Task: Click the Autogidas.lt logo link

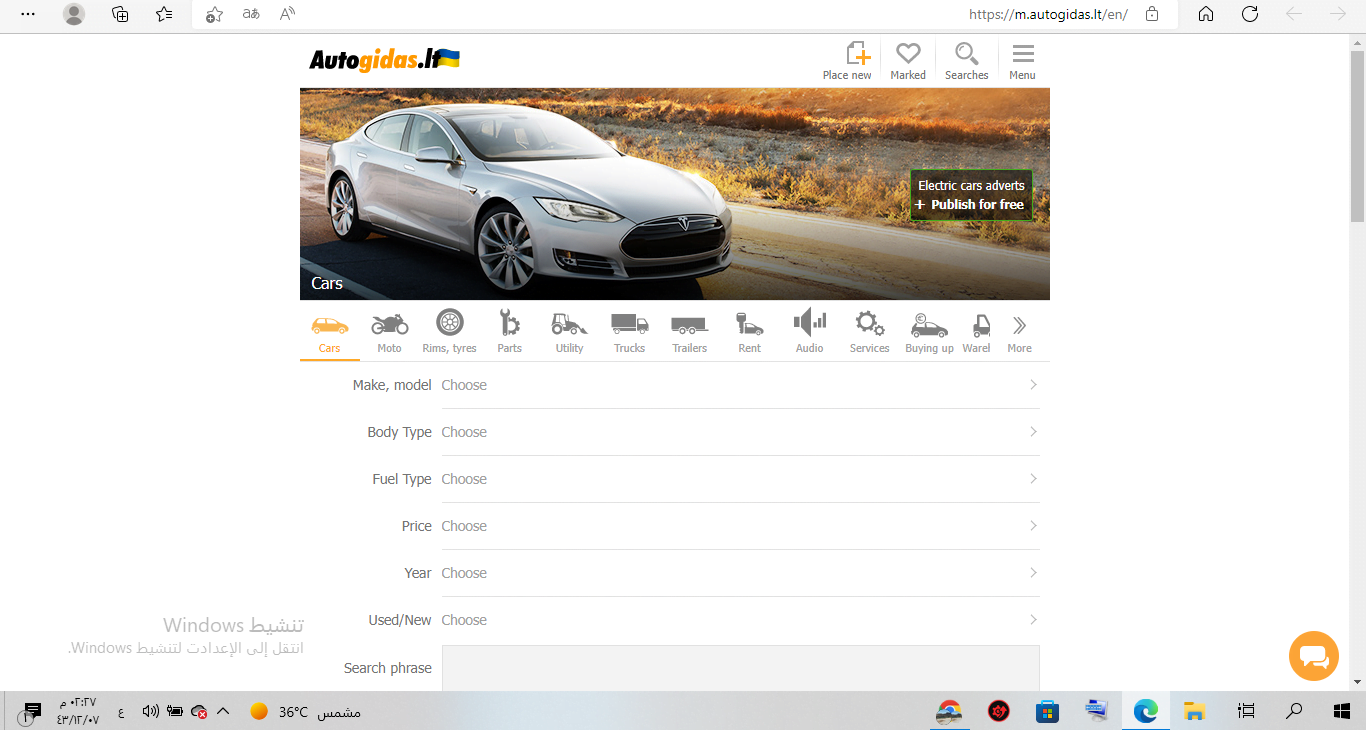Action: [x=384, y=60]
